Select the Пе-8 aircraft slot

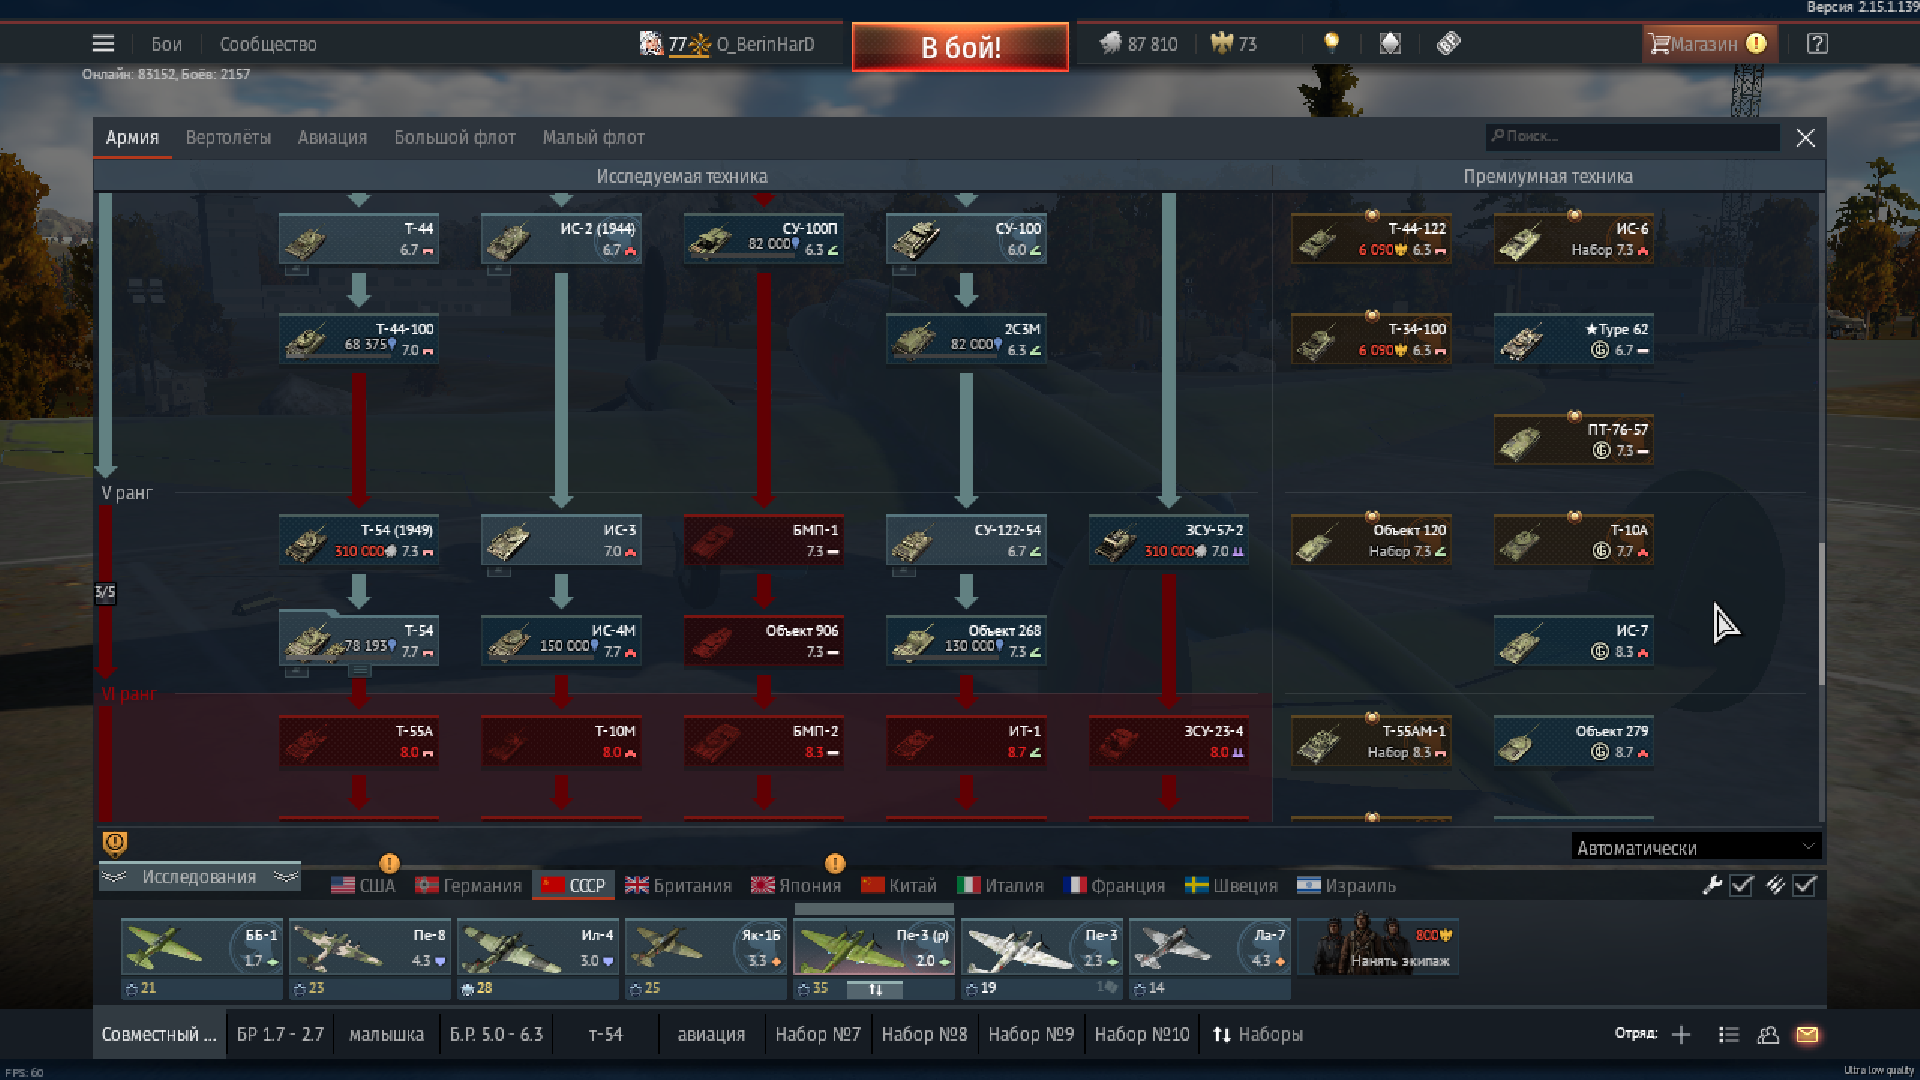pos(370,946)
